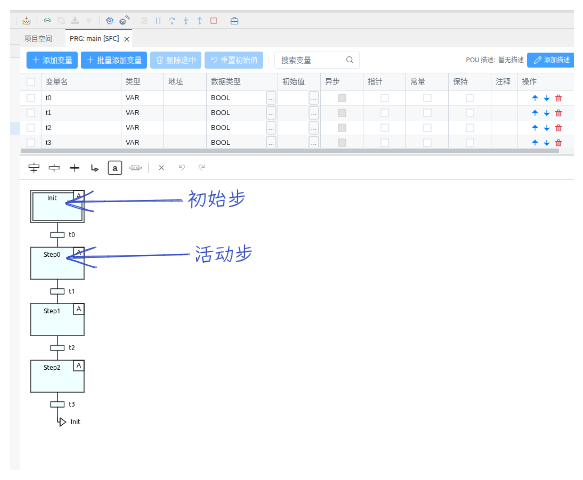Select the row checkbox for variable t0
Screen dimensions: 583x480
tap(31, 98)
